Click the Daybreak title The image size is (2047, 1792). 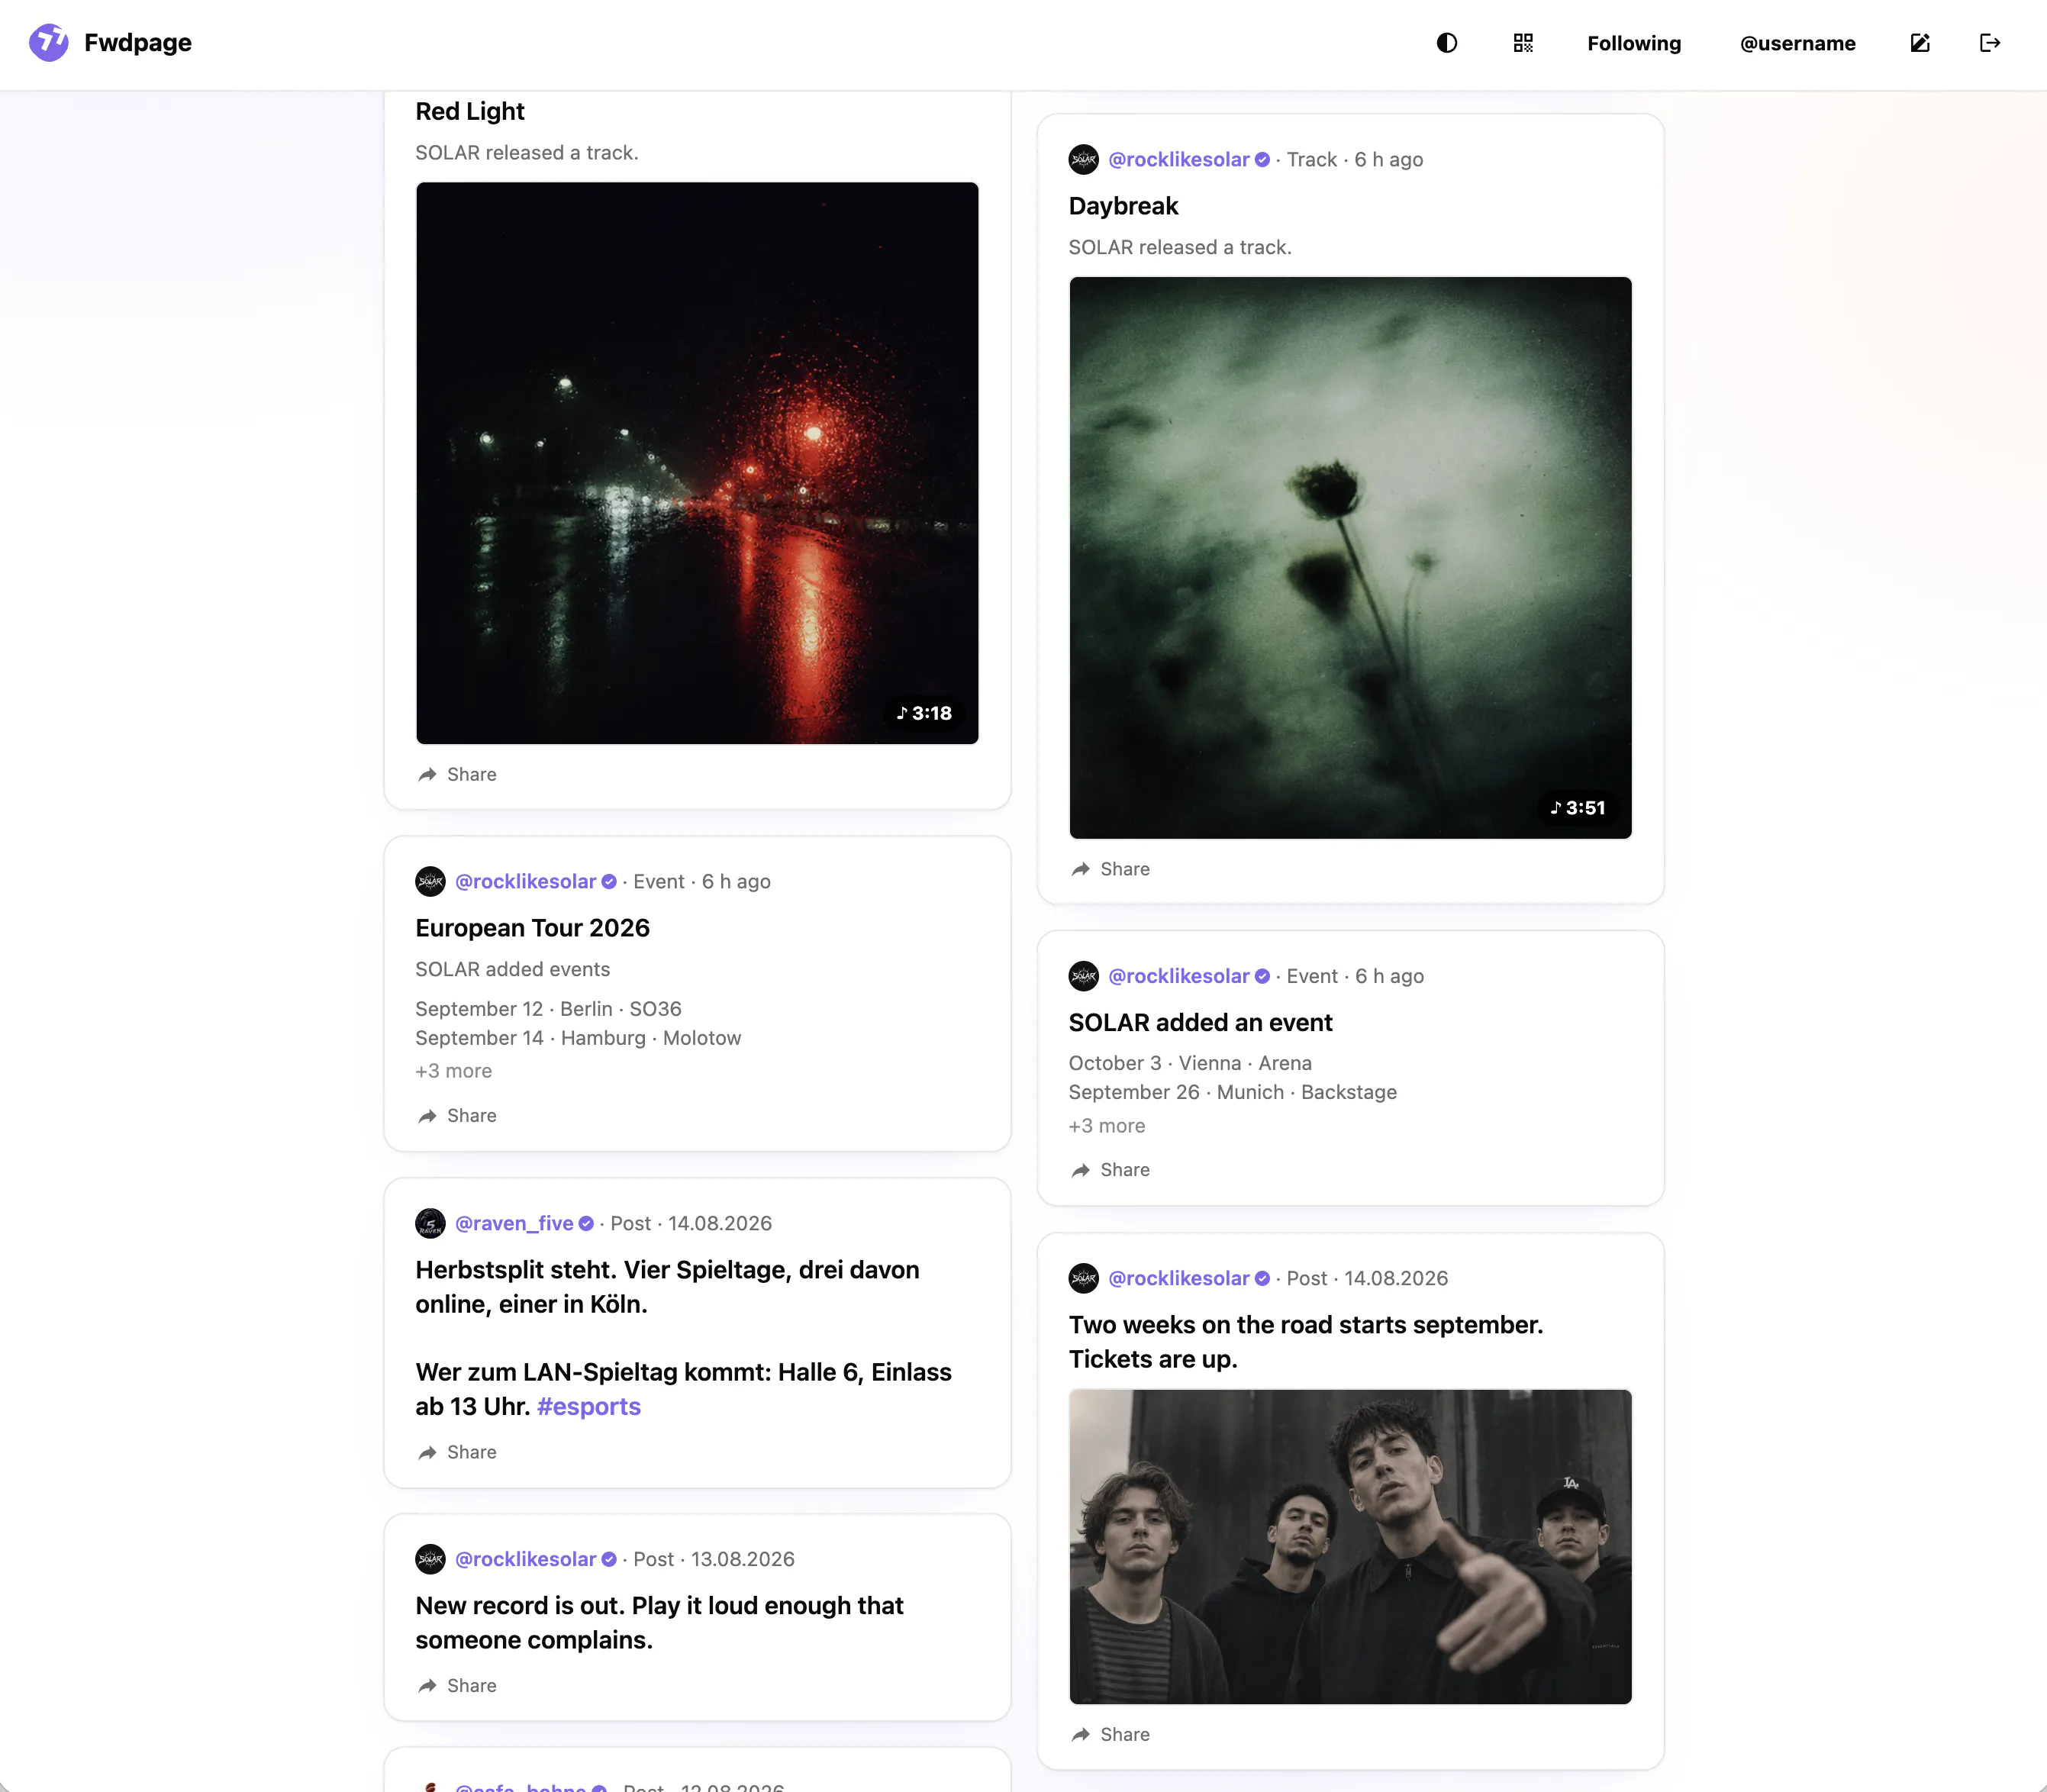coord(1123,206)
